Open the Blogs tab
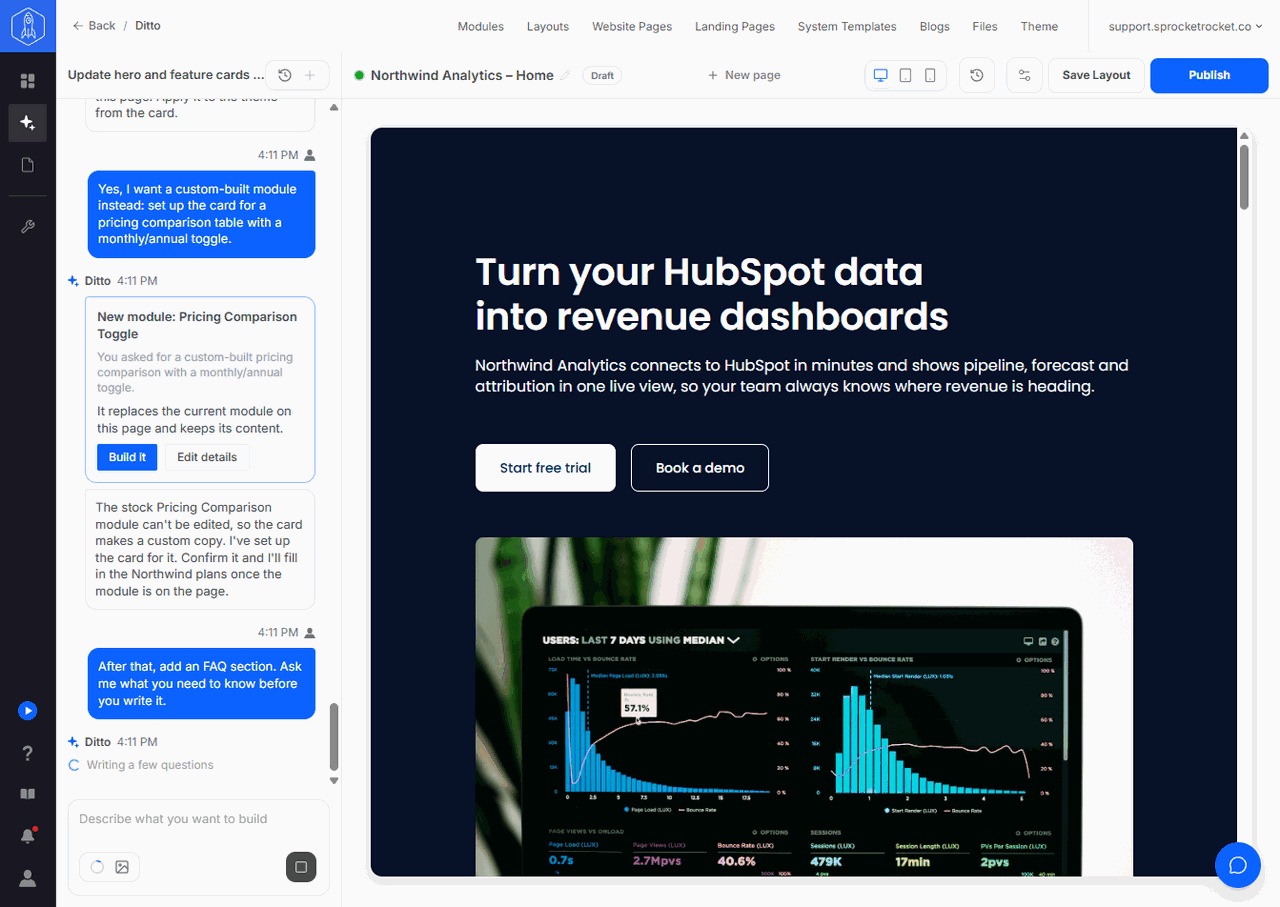This screenshot has width=1280, height=907. click(x=935, y=26)
